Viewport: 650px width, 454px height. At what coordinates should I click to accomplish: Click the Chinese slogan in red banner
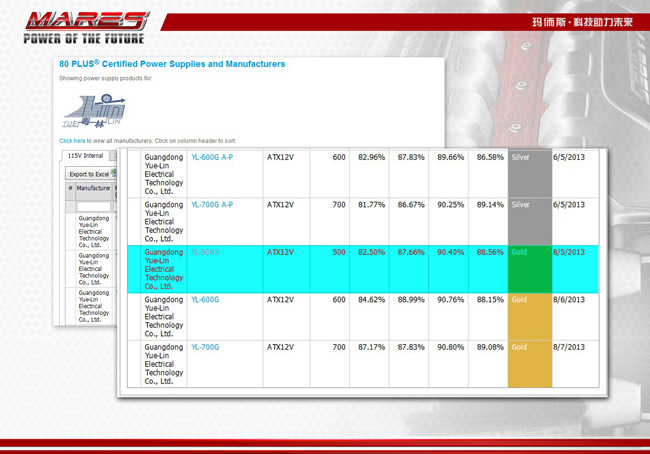coord(582,22)
